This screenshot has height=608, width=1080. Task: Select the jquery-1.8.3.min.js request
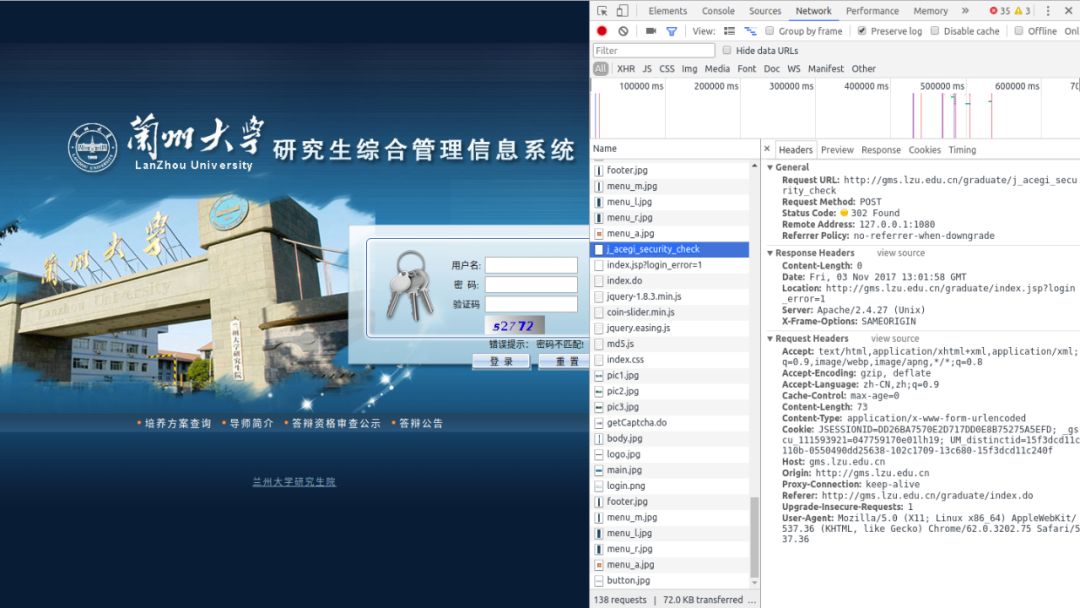click(x=669, y=297)
